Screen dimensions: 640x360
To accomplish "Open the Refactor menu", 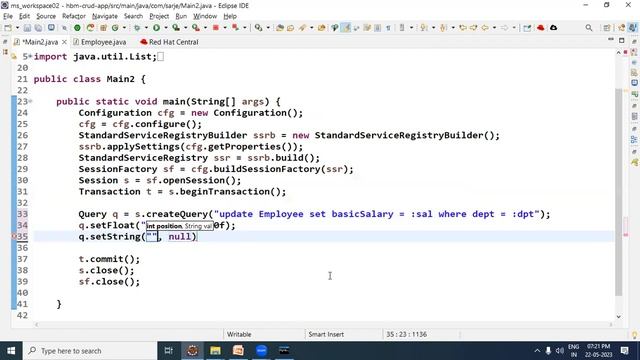I will 74,16.
